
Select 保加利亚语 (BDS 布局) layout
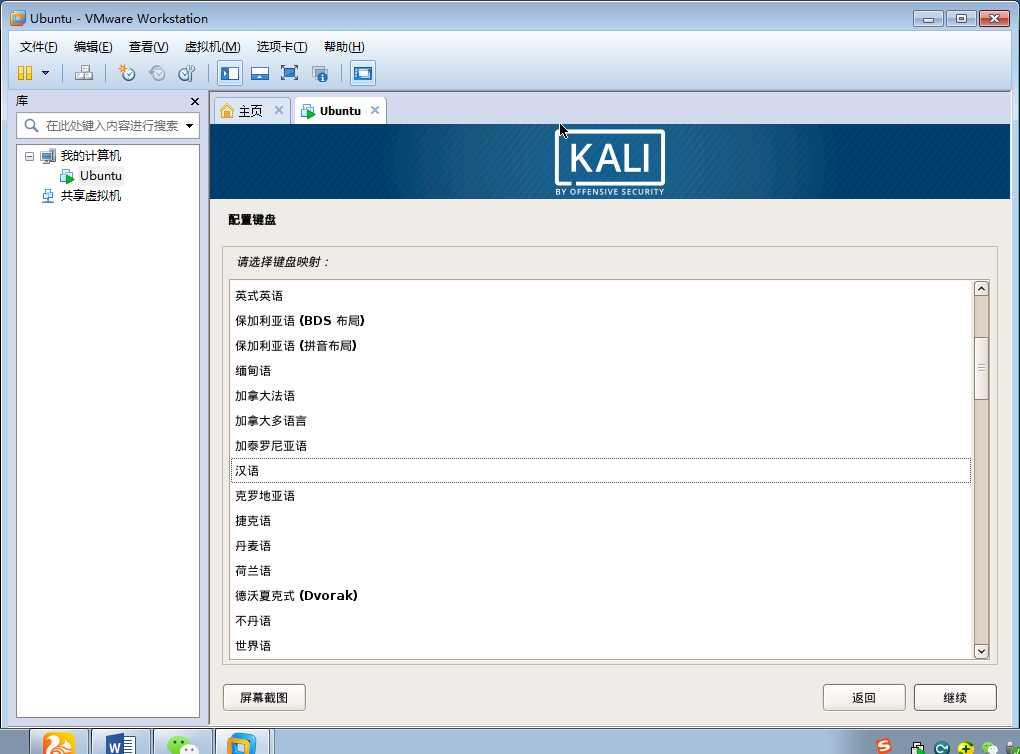coord(600,321)
